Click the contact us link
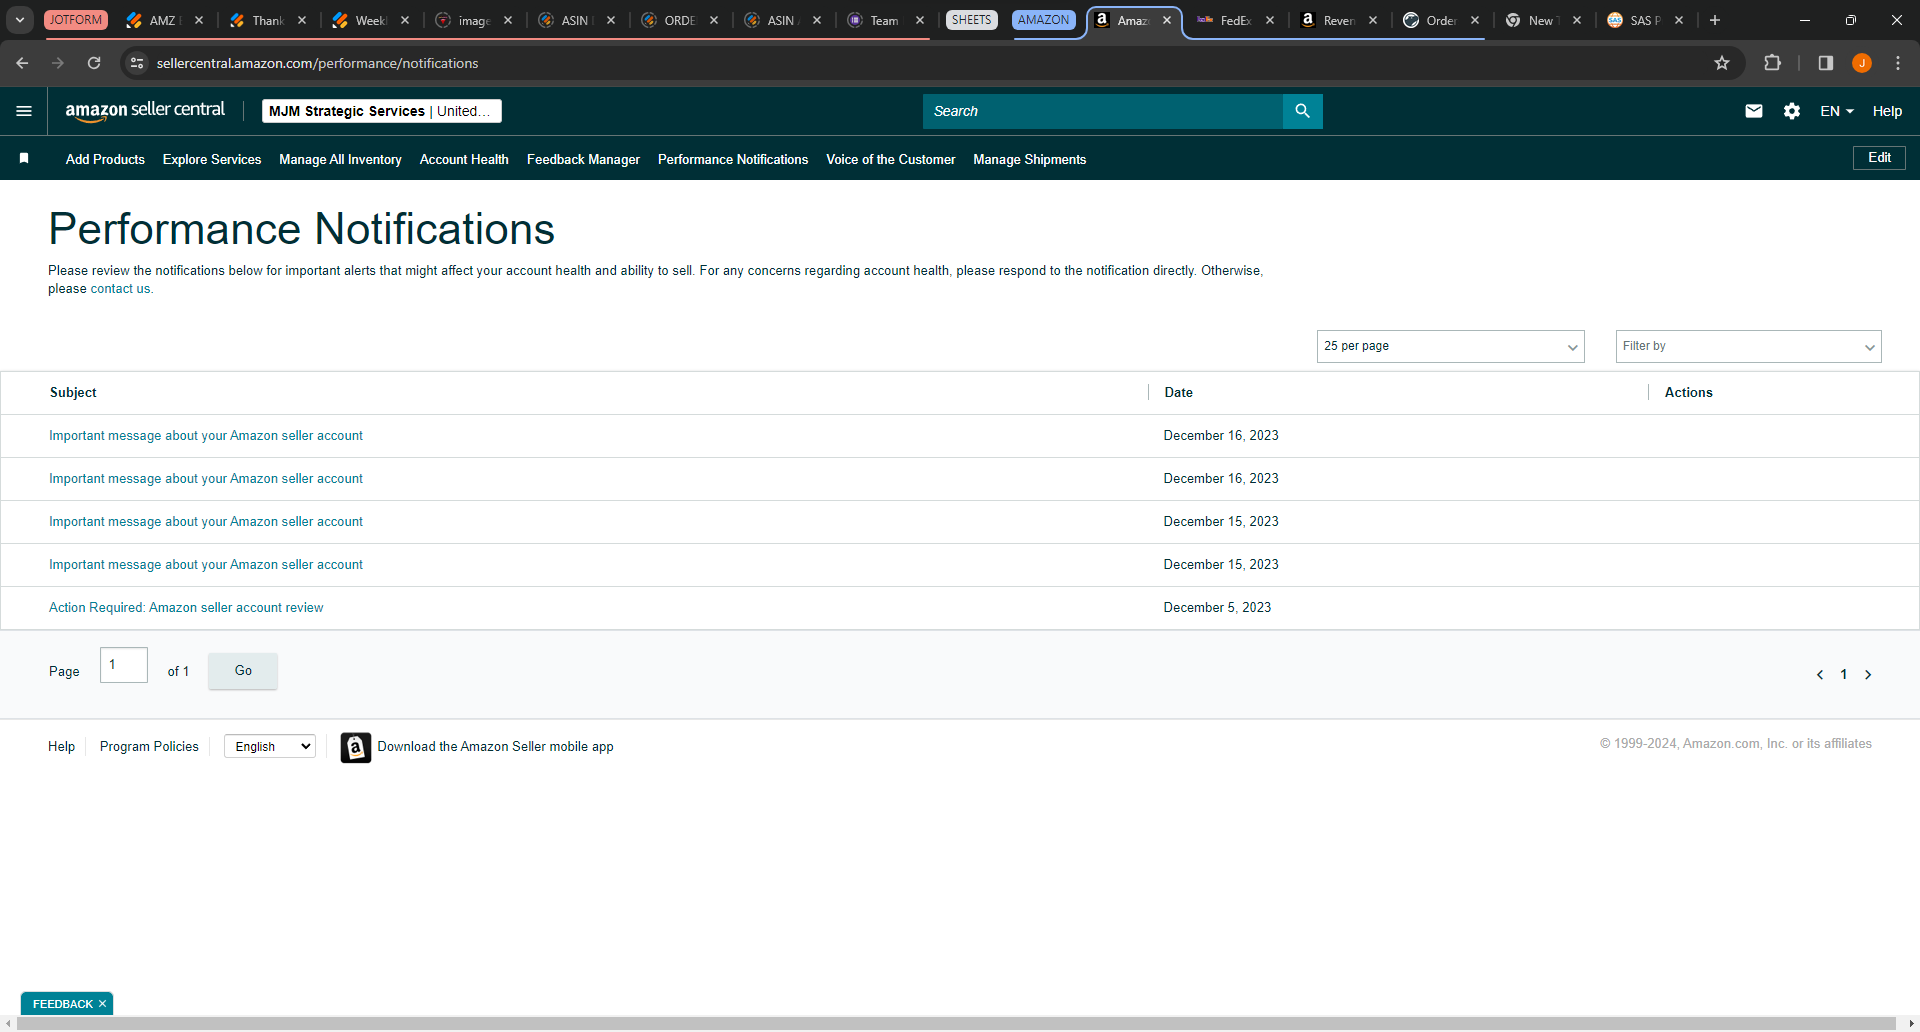Viewport: 1920px width, 1032px height. (x=120, y=289)
